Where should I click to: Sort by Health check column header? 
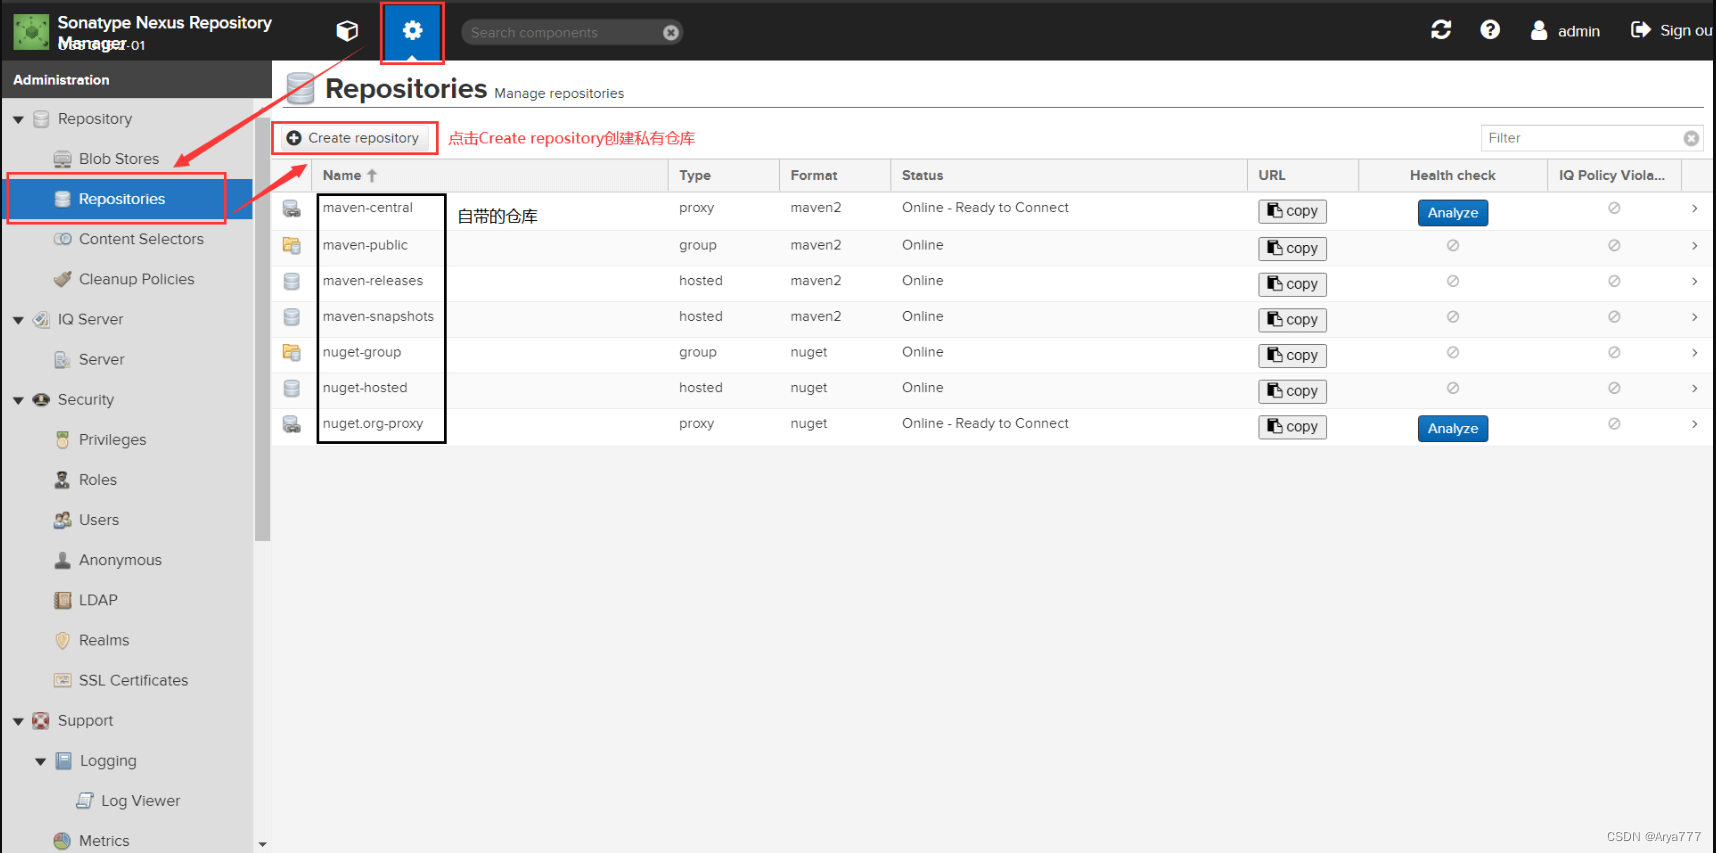pyautogui.click(x=1453, y=175)
